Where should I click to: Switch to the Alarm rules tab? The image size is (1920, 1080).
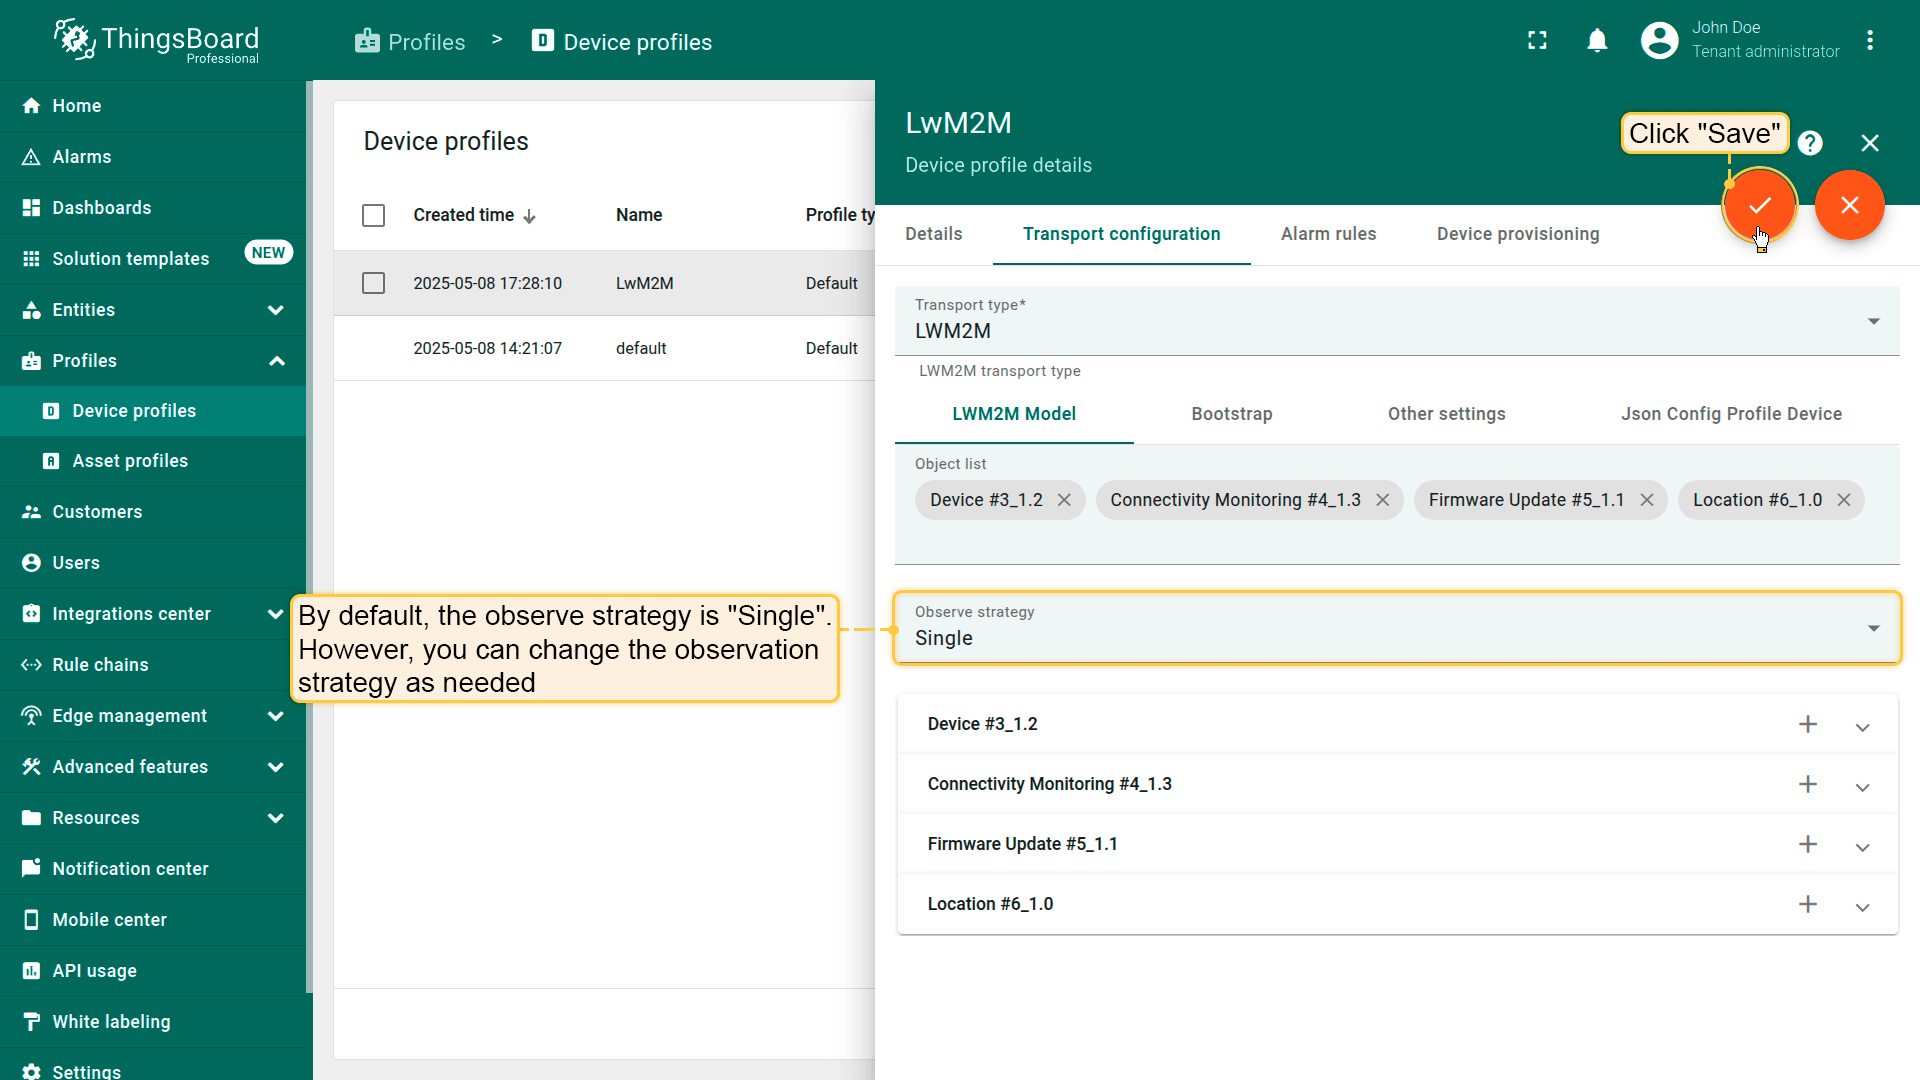pyautogui.click(x=1328, y=234)
